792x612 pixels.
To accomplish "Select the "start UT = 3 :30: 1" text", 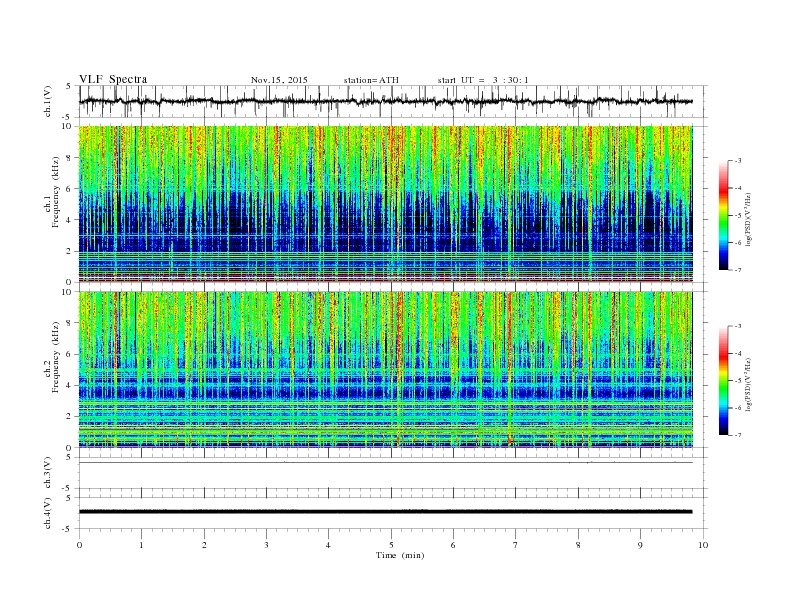I will pyautogui.click(x=483, y=80).
